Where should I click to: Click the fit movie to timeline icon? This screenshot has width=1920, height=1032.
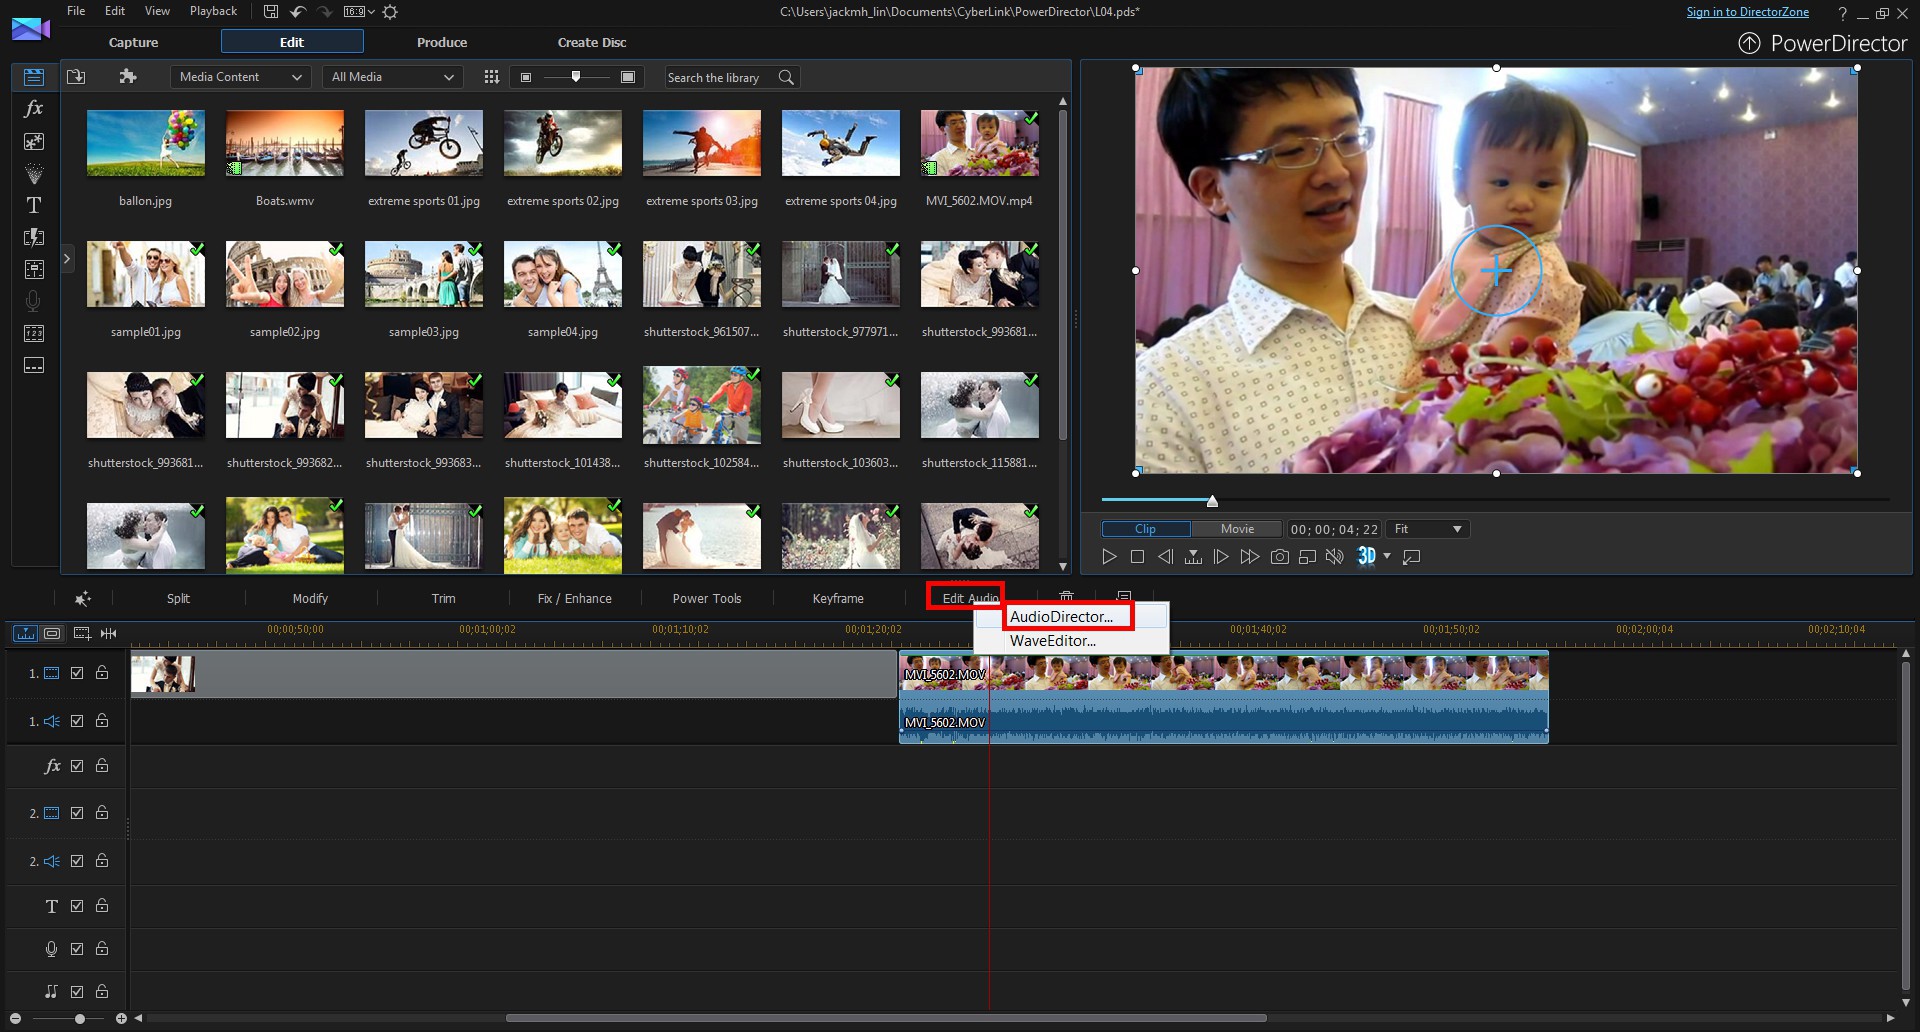pyautogui.click(x=109, y=633)
